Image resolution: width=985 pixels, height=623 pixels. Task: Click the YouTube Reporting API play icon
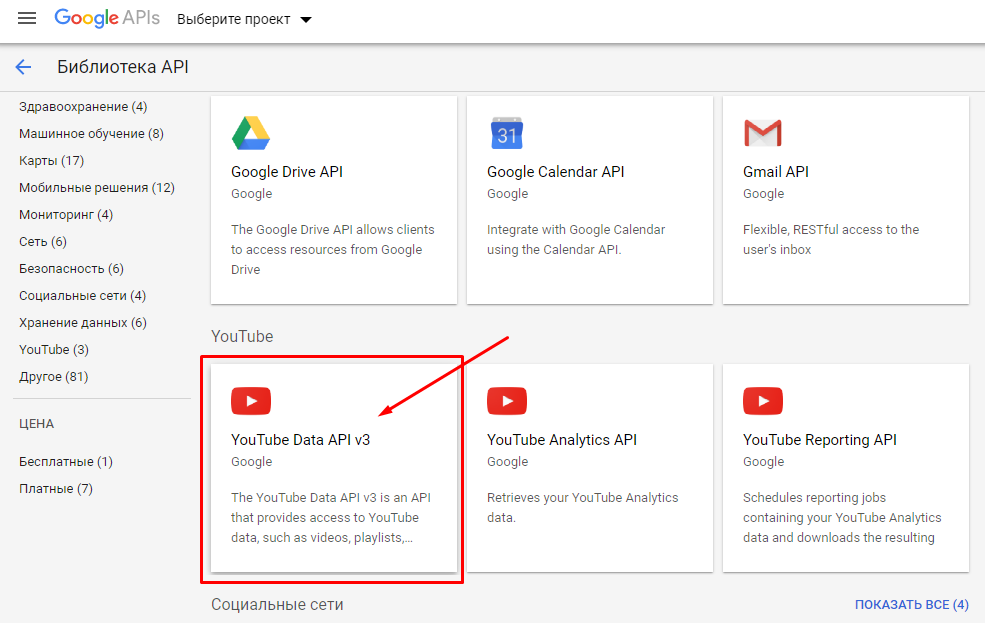click(x=763, y=401)
